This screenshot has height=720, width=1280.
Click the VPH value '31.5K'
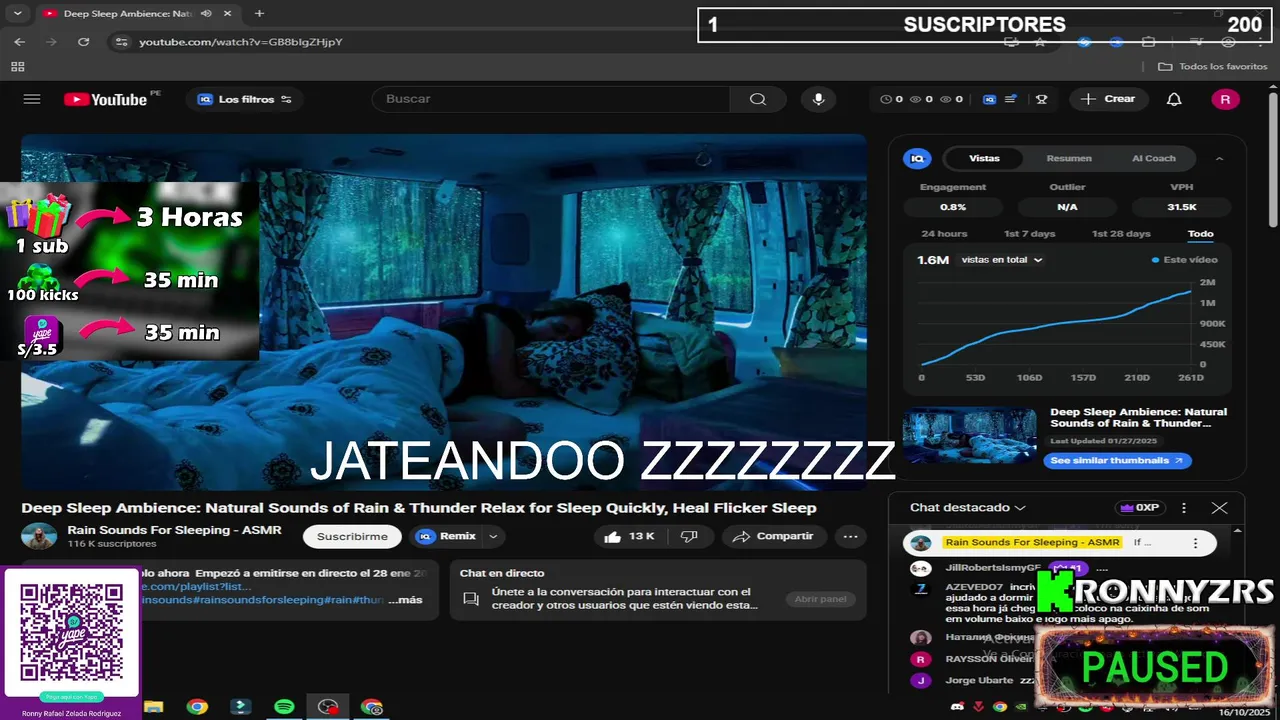pyautogui.click(x=1182, y=207)
